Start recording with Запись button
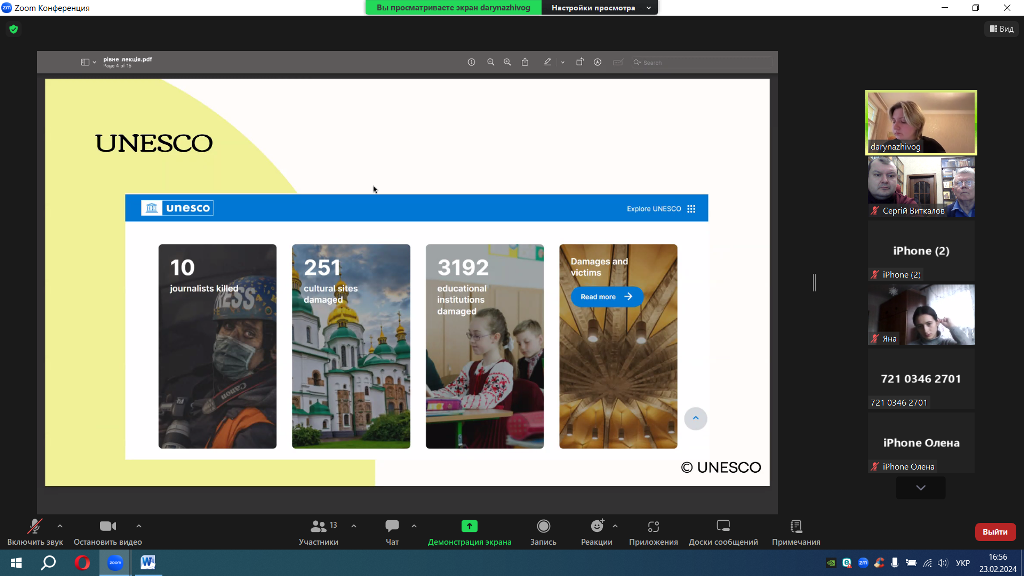This screenshot has height=576, width=1024. 543,532
